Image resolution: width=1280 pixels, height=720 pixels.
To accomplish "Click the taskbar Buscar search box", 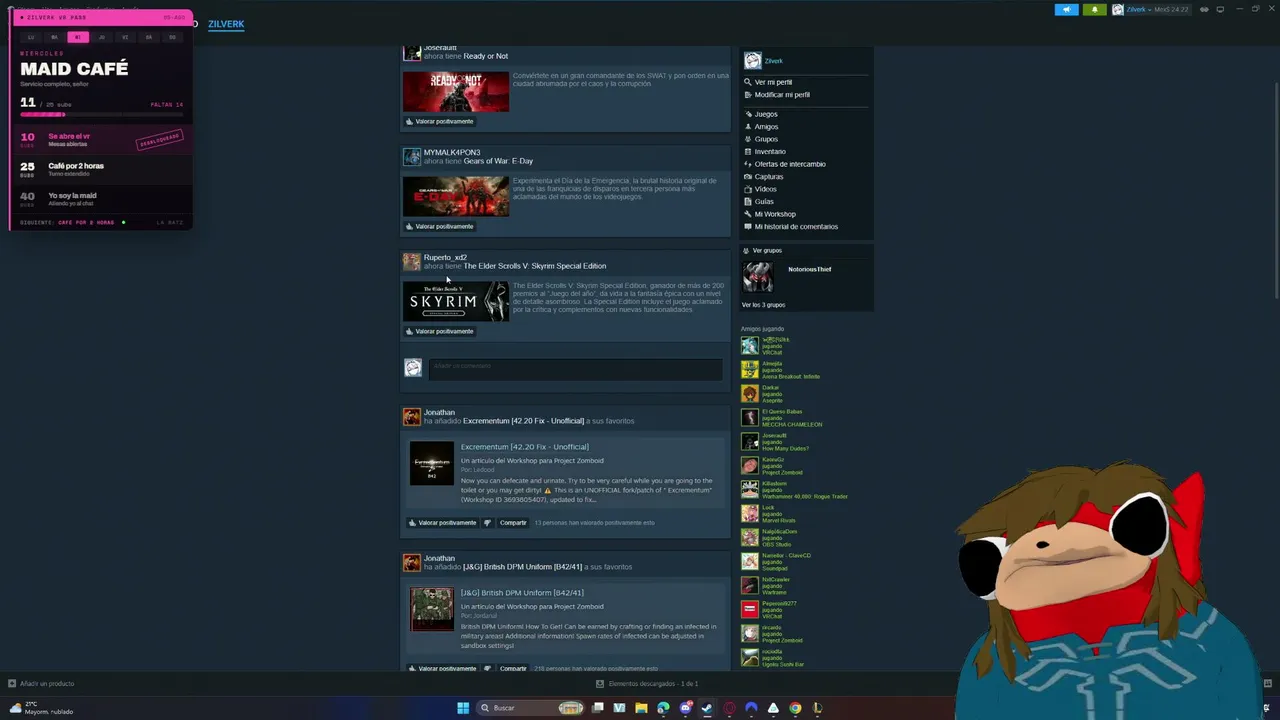I will click(531, 708).
